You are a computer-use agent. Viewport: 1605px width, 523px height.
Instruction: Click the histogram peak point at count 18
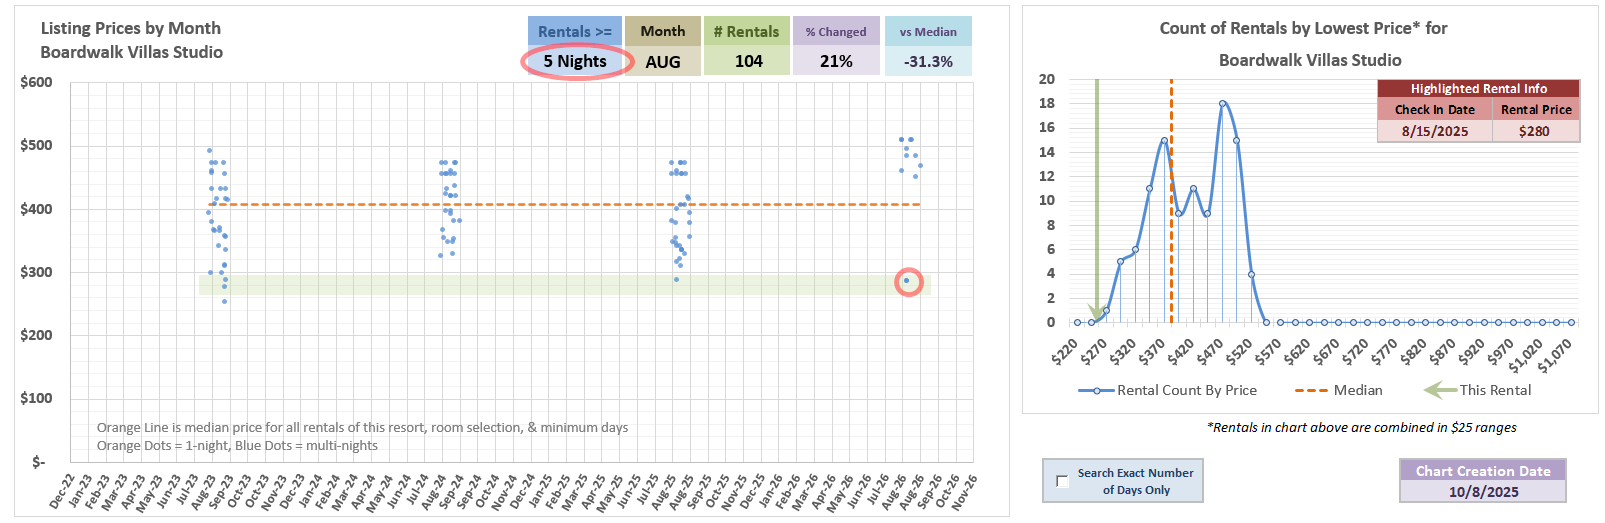tap(1222, 103)
